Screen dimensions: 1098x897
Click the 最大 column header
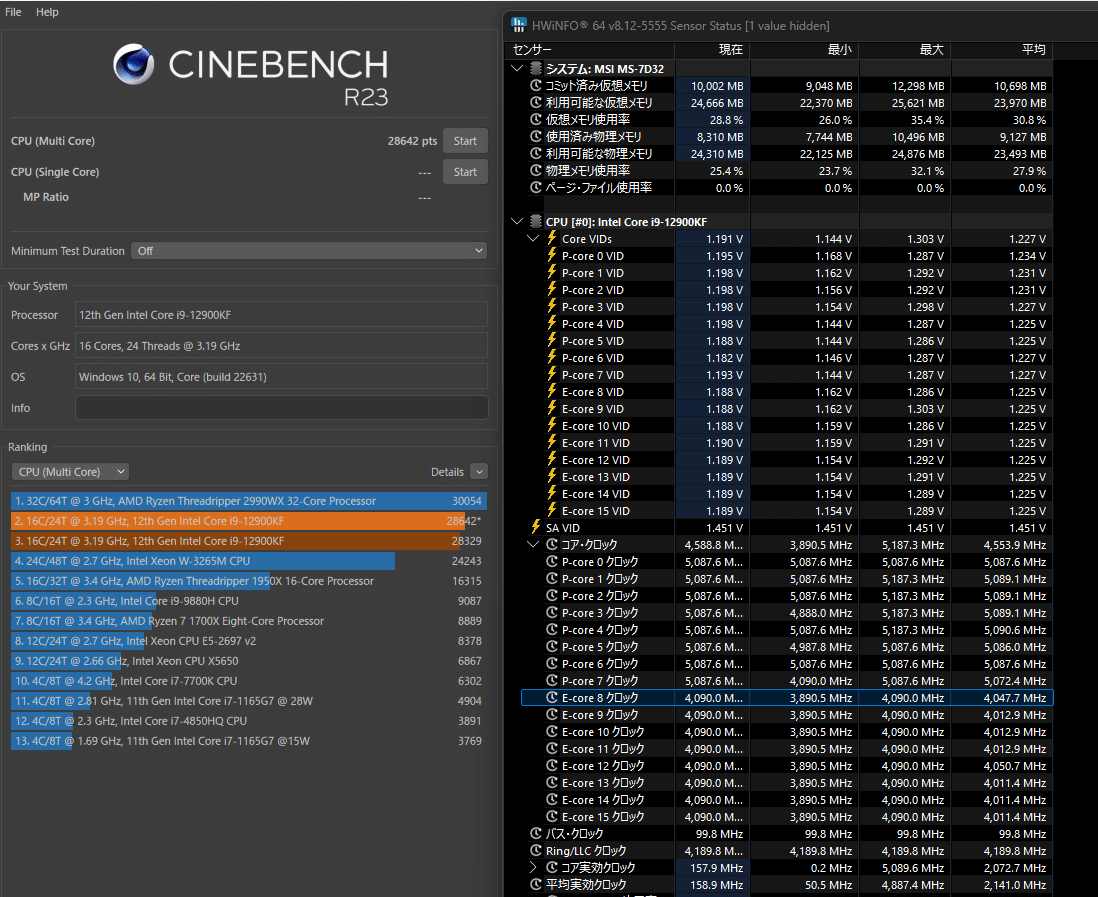click(x=905, y=50)
